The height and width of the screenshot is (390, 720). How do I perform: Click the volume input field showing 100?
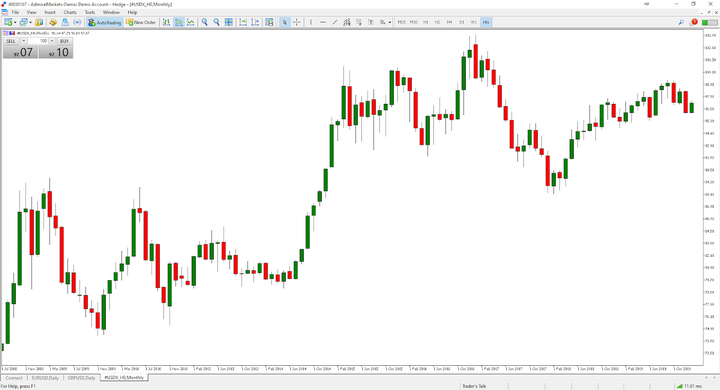[38, 41]
